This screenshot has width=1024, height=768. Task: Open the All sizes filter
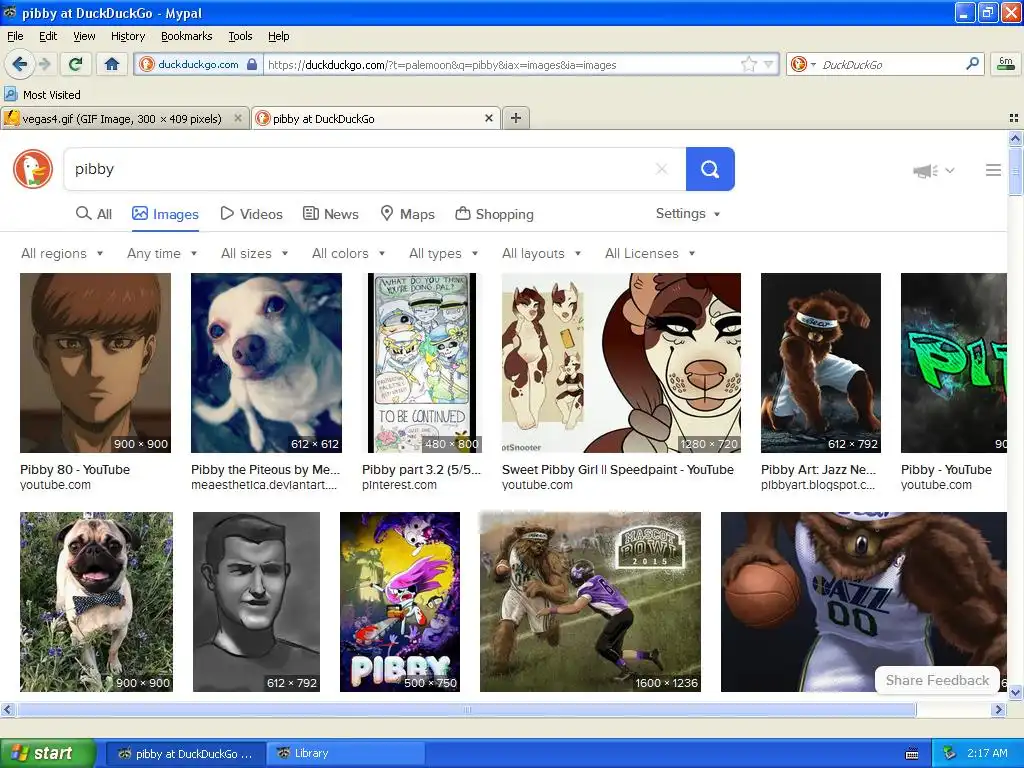point(254,253)
